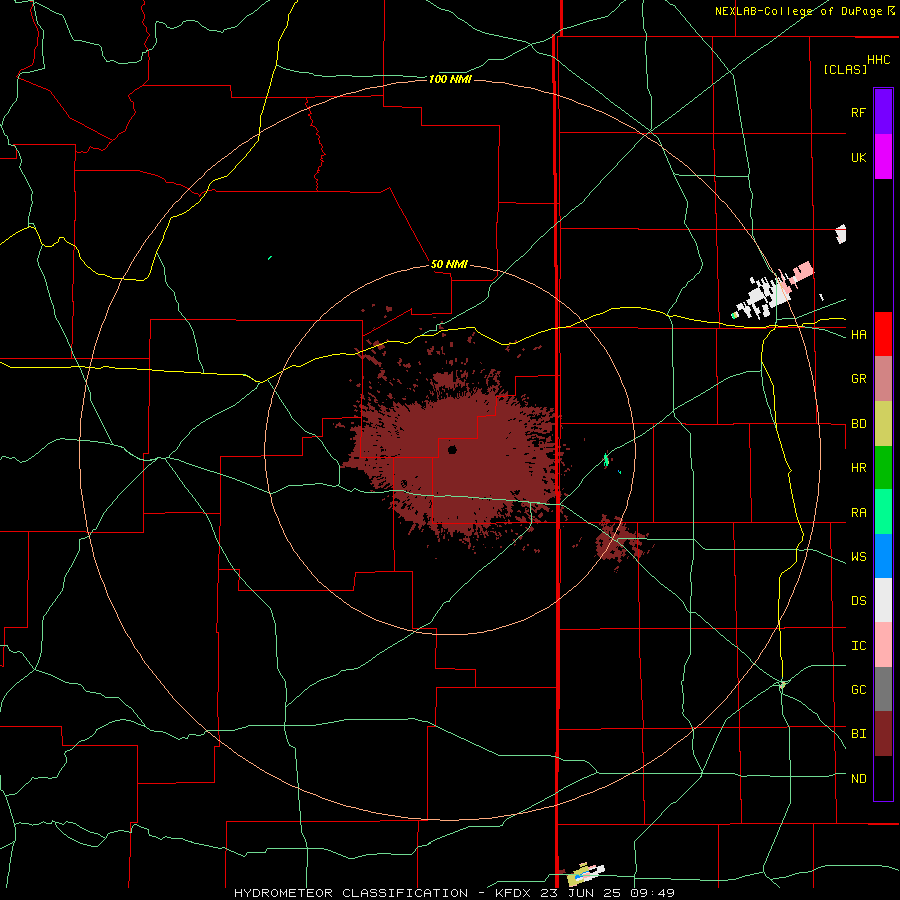Click the UK magenta legend swatch
Screen dimensions: 900x900
pos(883,157)
